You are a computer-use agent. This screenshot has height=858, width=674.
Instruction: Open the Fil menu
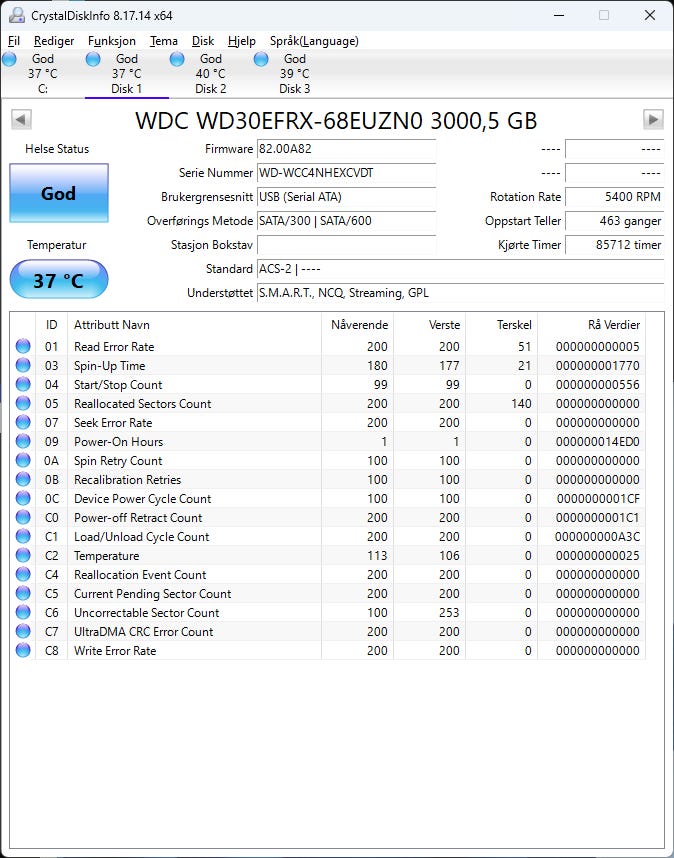click(x=14, y=41)
